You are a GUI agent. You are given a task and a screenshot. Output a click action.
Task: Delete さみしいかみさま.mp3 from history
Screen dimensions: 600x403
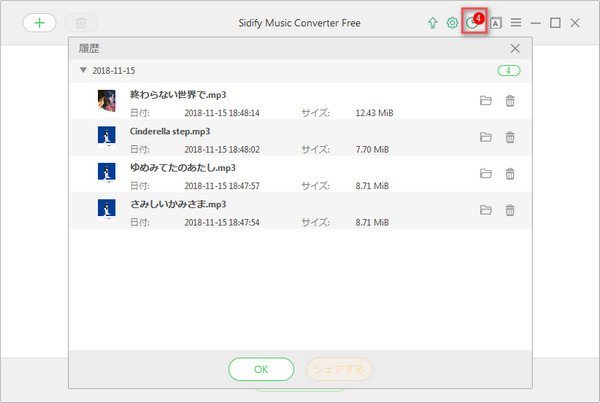click(x=510, y=210)
